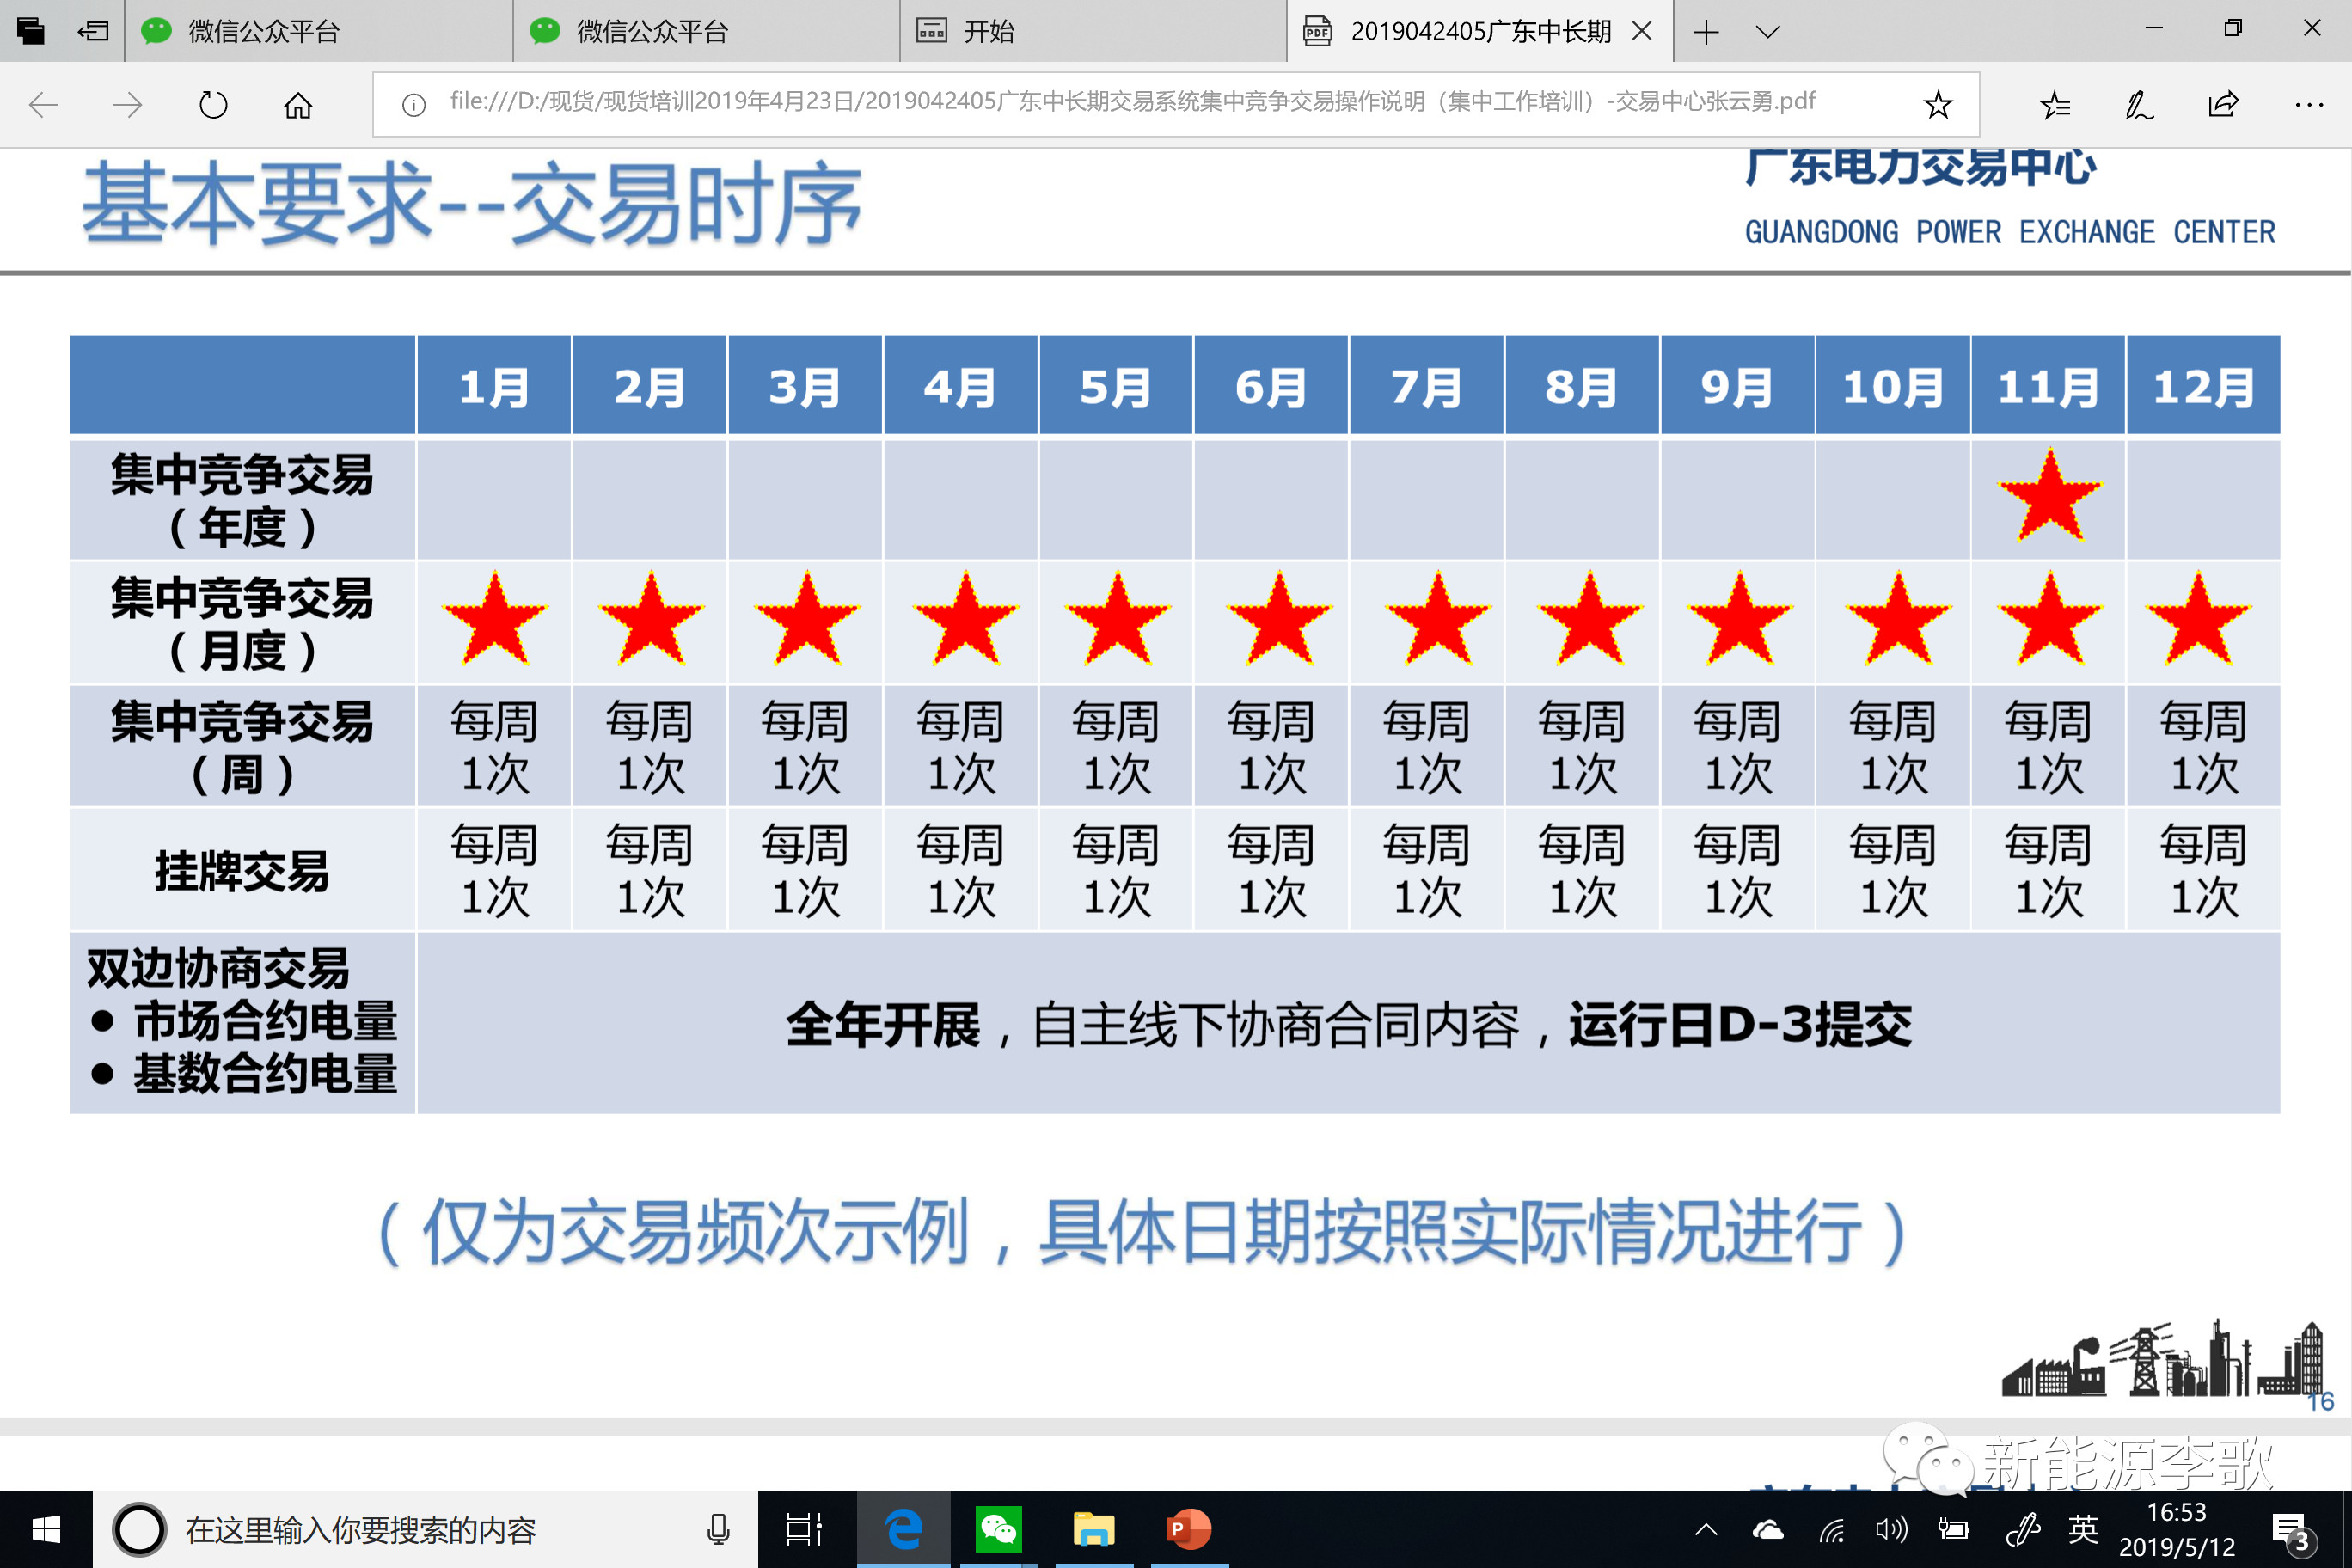Click the 集中竞争交易（月度）row label
Screen dimensions: 2352x1568
(242, 623)
